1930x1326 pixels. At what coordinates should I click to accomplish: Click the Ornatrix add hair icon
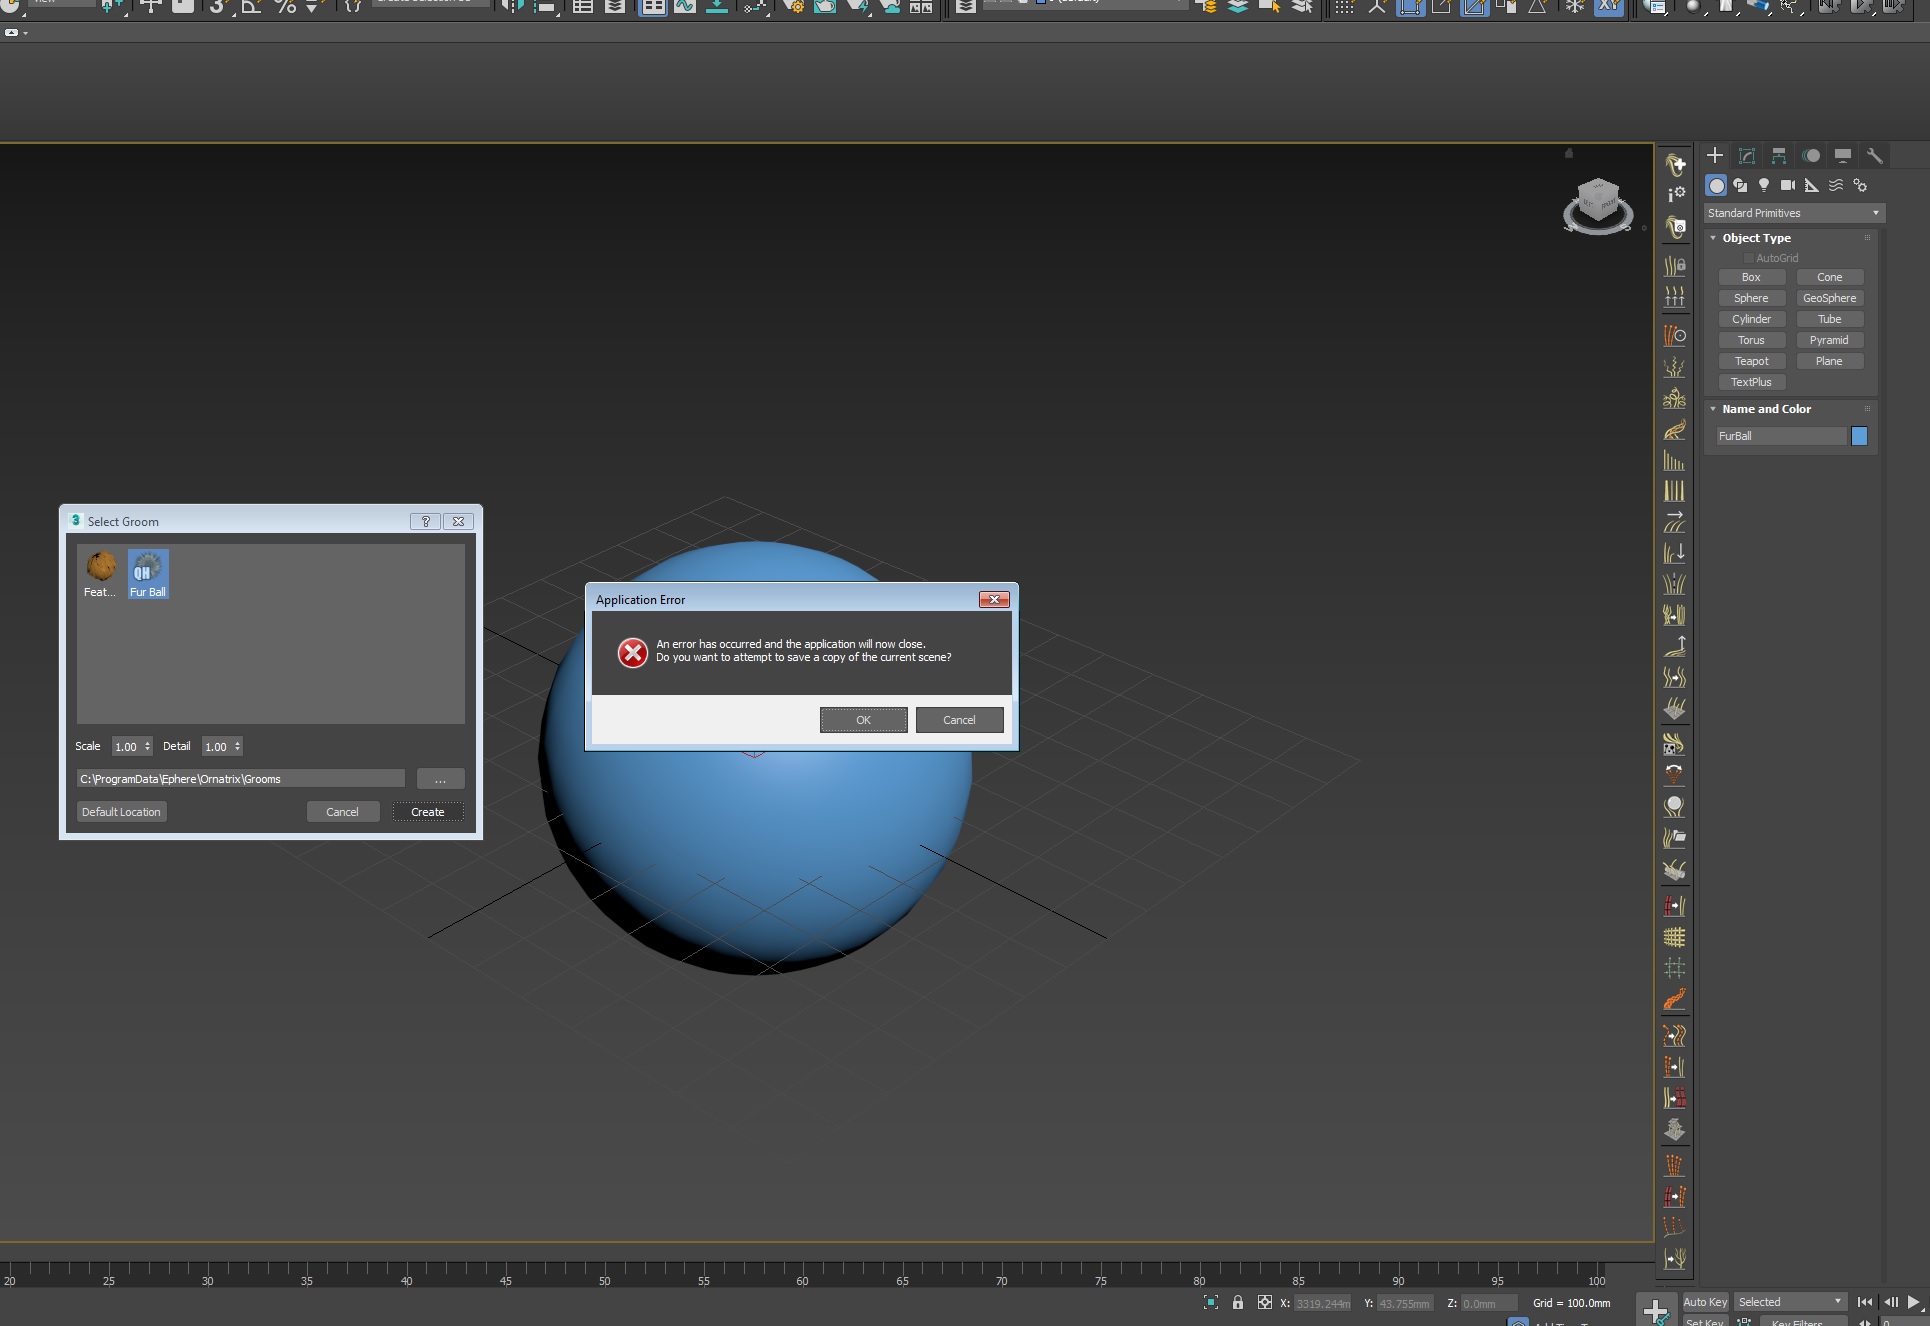[1675, 164]
